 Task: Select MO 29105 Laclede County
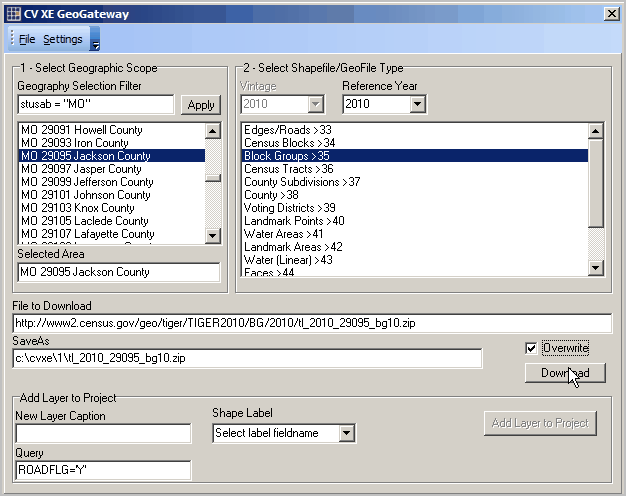pyautogui.click(x=112, y=221)
